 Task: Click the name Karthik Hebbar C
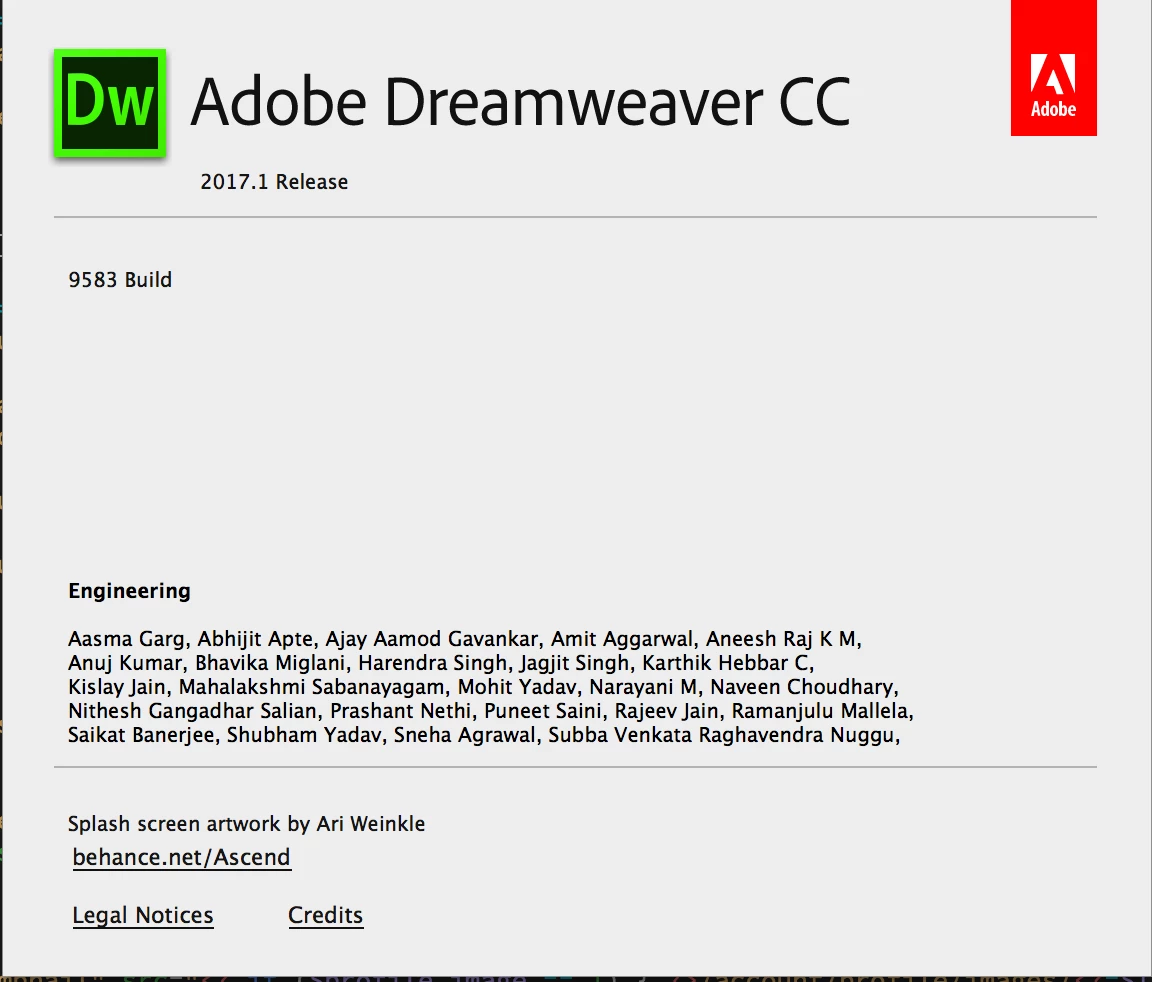(725, 663)
